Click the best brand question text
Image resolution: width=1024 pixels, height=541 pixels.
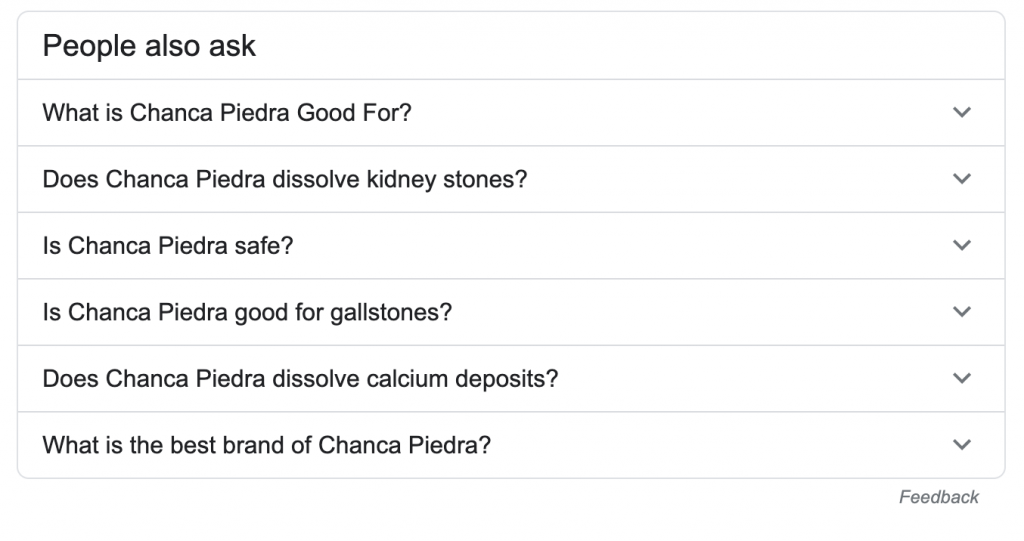click(266, 445)
